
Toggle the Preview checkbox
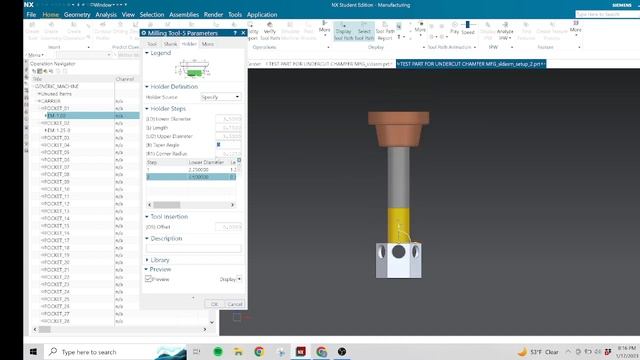149,279
